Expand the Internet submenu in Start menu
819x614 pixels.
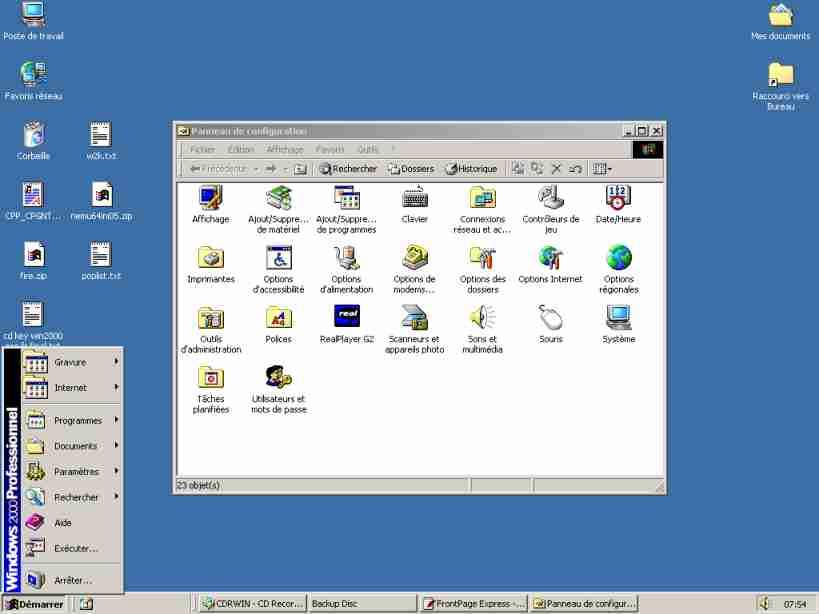point(72,388)
